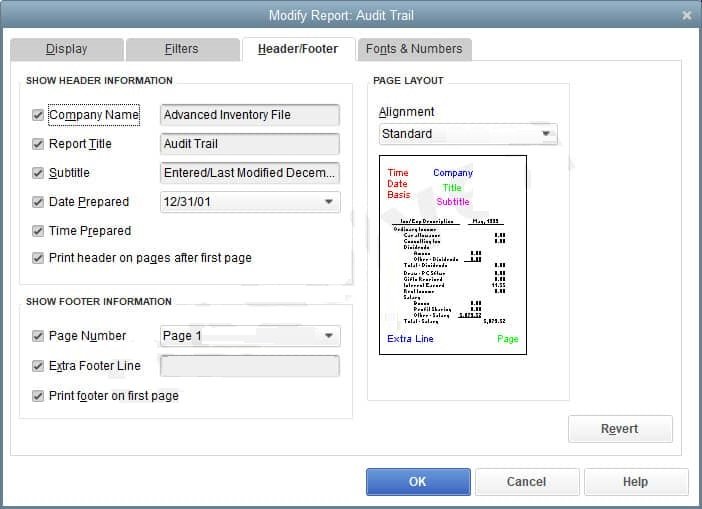
Task: Toggle Print header on pages after first page
Action: tap(38, 258)
